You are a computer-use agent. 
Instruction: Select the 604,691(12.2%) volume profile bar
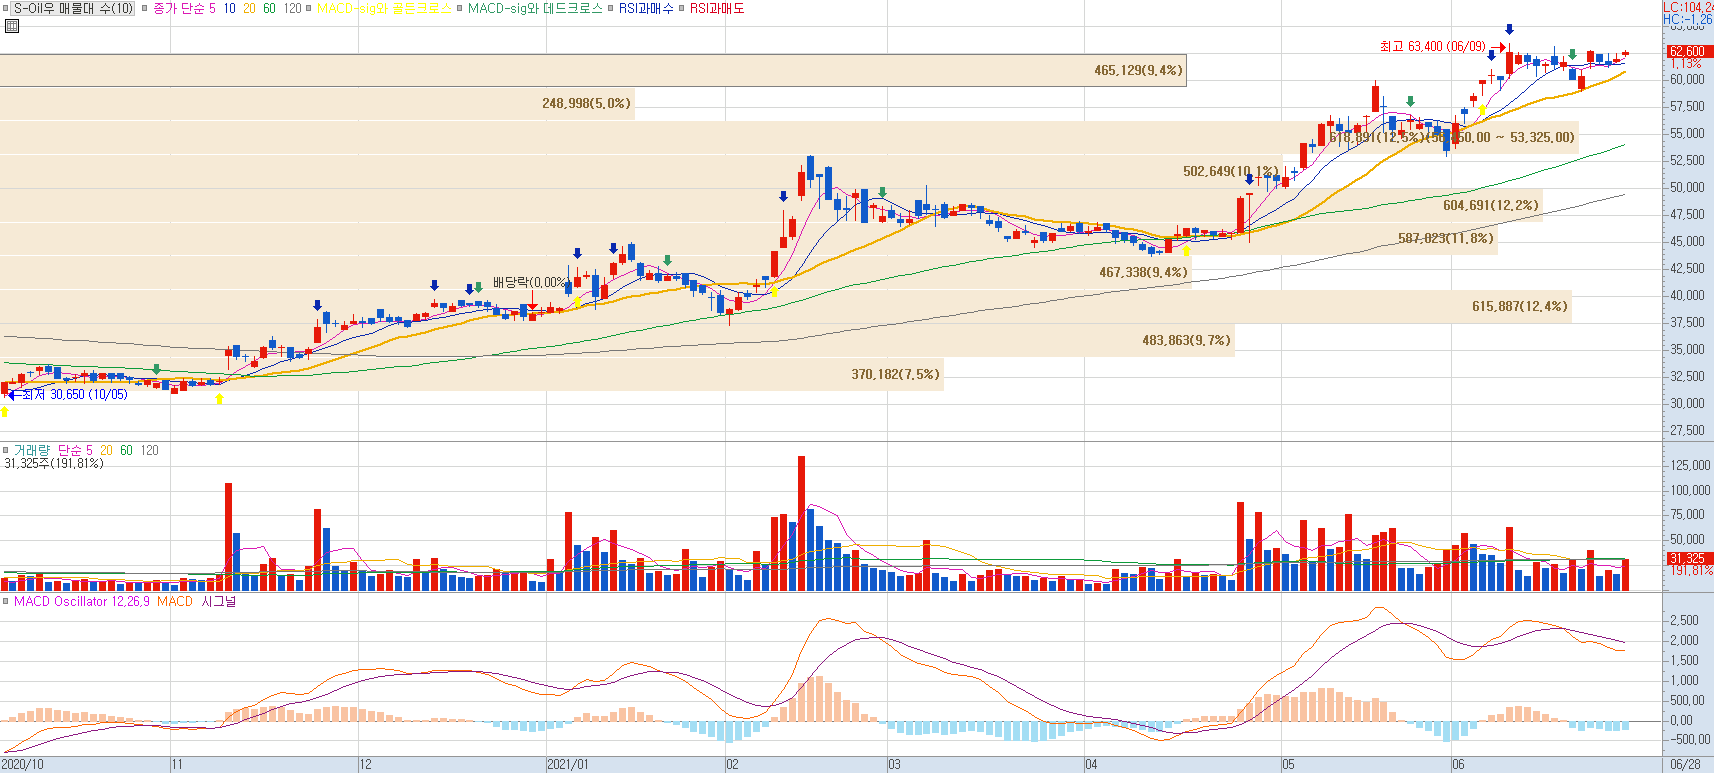click(771, 205)
